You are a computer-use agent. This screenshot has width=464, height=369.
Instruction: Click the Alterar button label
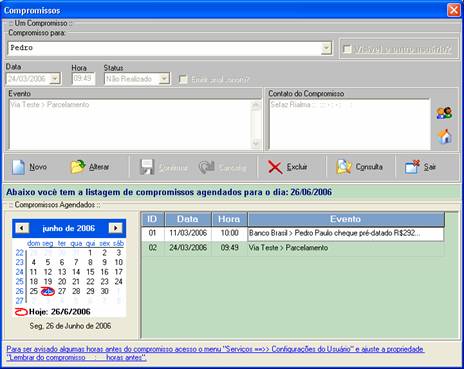99,167
